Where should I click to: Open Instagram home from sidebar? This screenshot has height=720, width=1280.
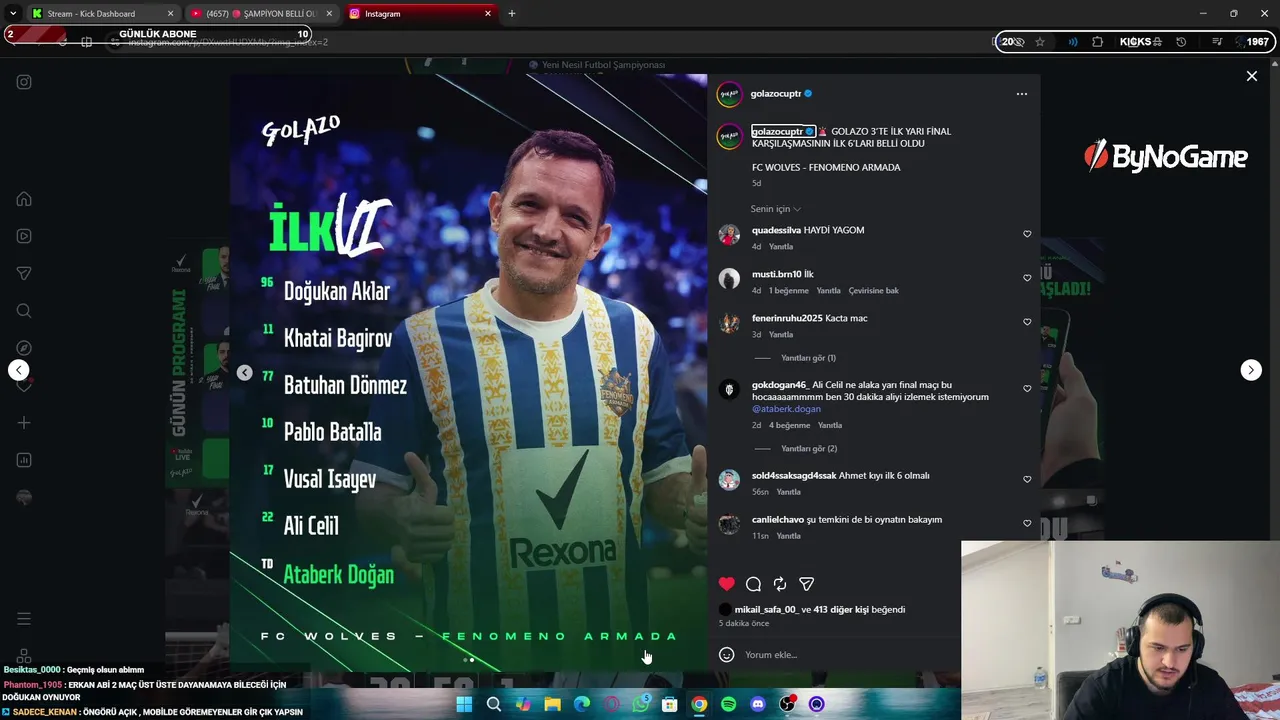(x=24, y=199)
